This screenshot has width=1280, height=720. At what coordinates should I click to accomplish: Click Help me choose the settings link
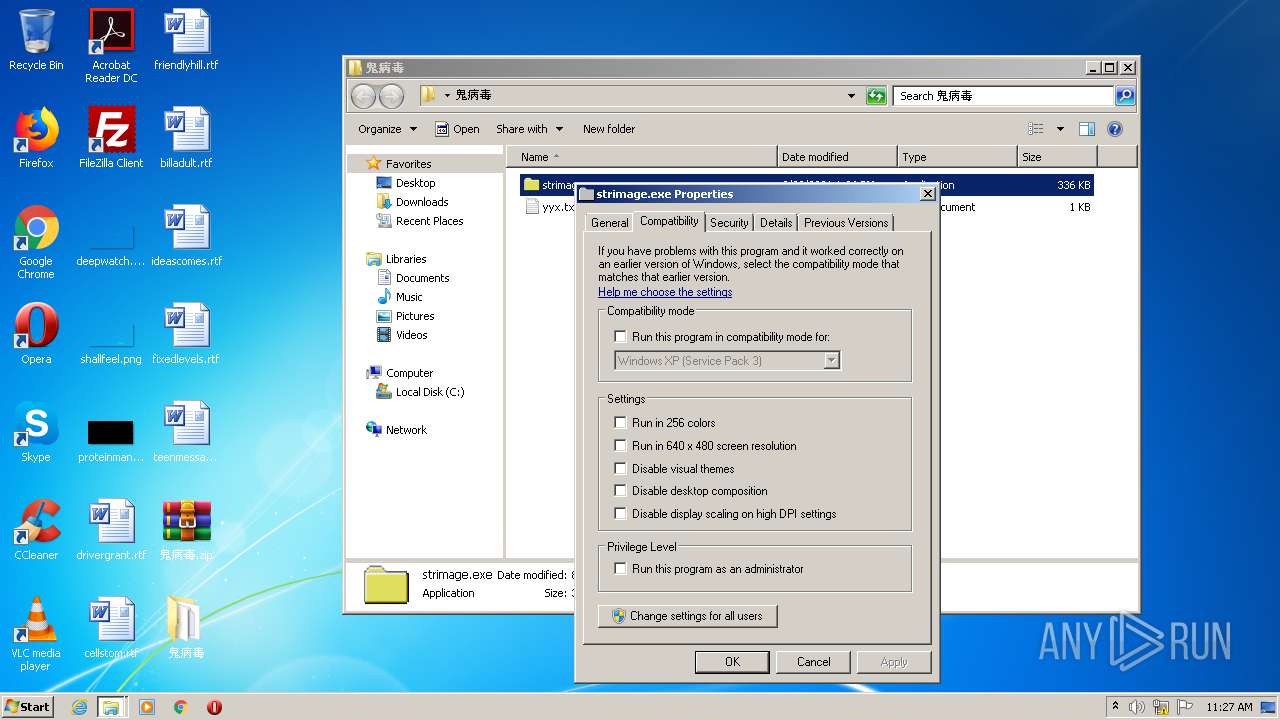coord(665,292)
